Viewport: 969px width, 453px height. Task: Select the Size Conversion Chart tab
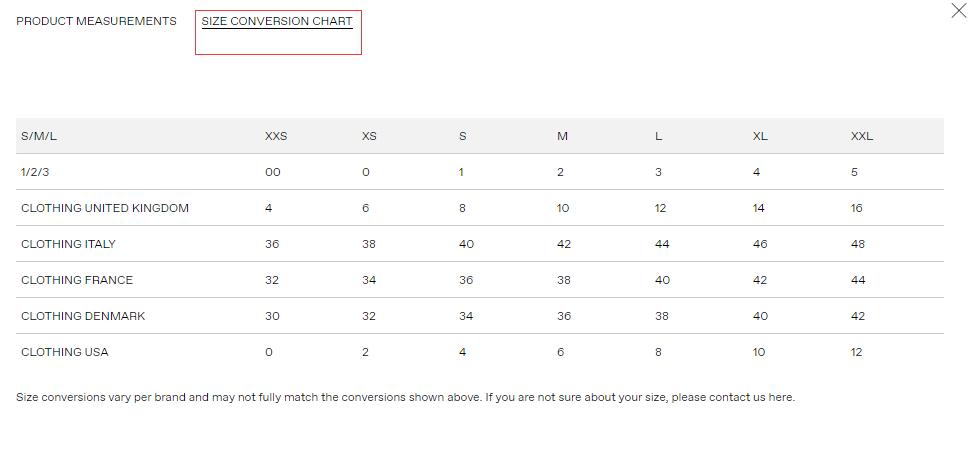point(277,21)
